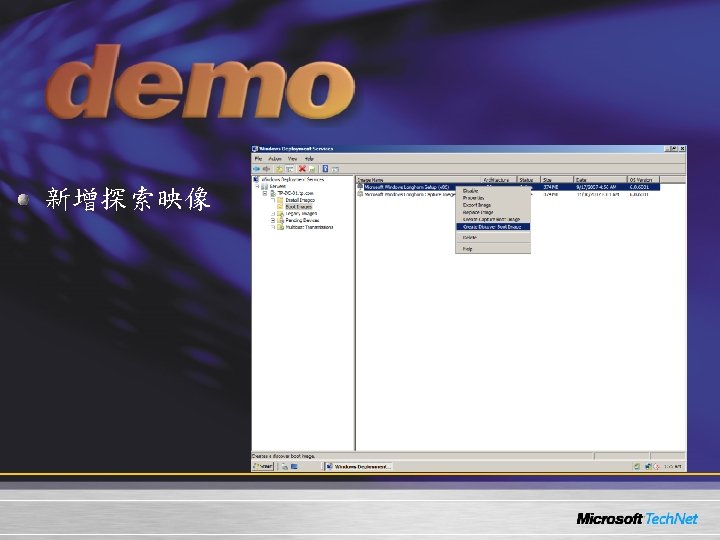Collapse the Servers tree node
Screen dimensions: 720x540
(x=258, y=186)
